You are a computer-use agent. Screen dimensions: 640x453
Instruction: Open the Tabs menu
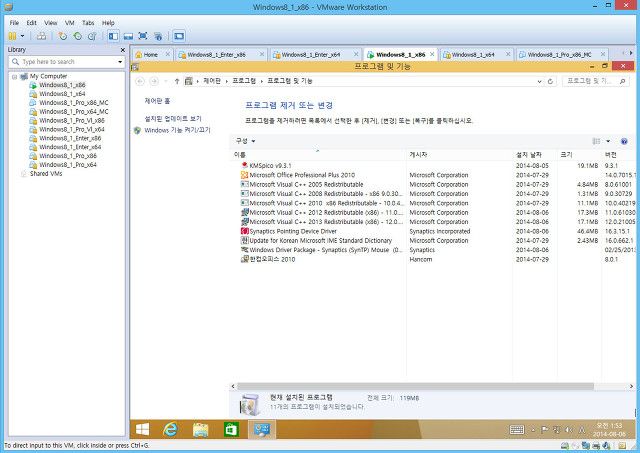88,23
